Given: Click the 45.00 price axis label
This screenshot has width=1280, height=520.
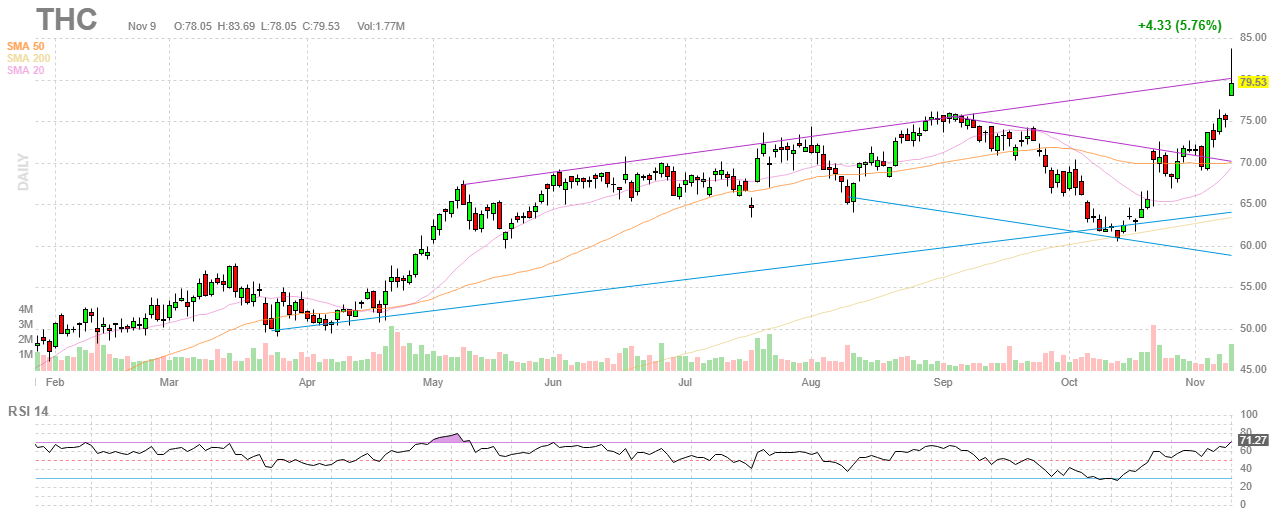Looking at the screenshot, I should (x=1253, y=370).
